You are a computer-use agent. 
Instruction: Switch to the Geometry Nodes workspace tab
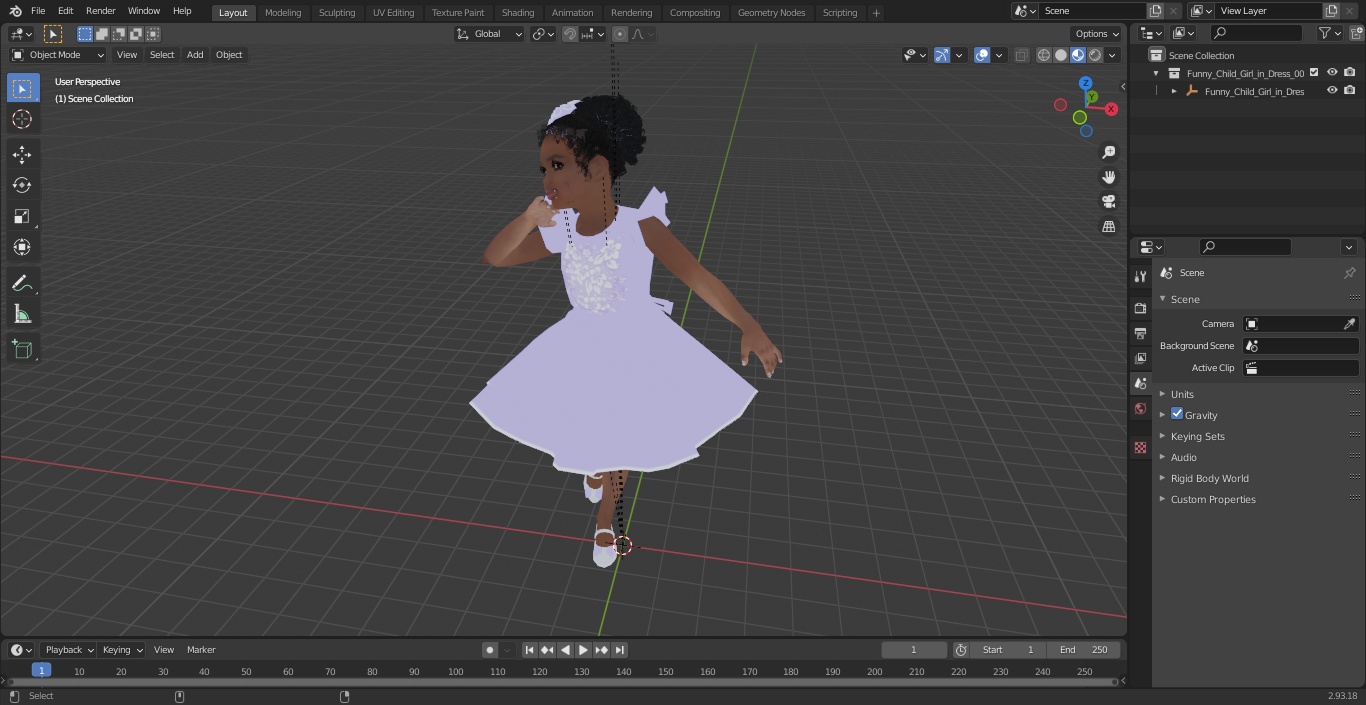pyautogui.click(x=771, y=13)
